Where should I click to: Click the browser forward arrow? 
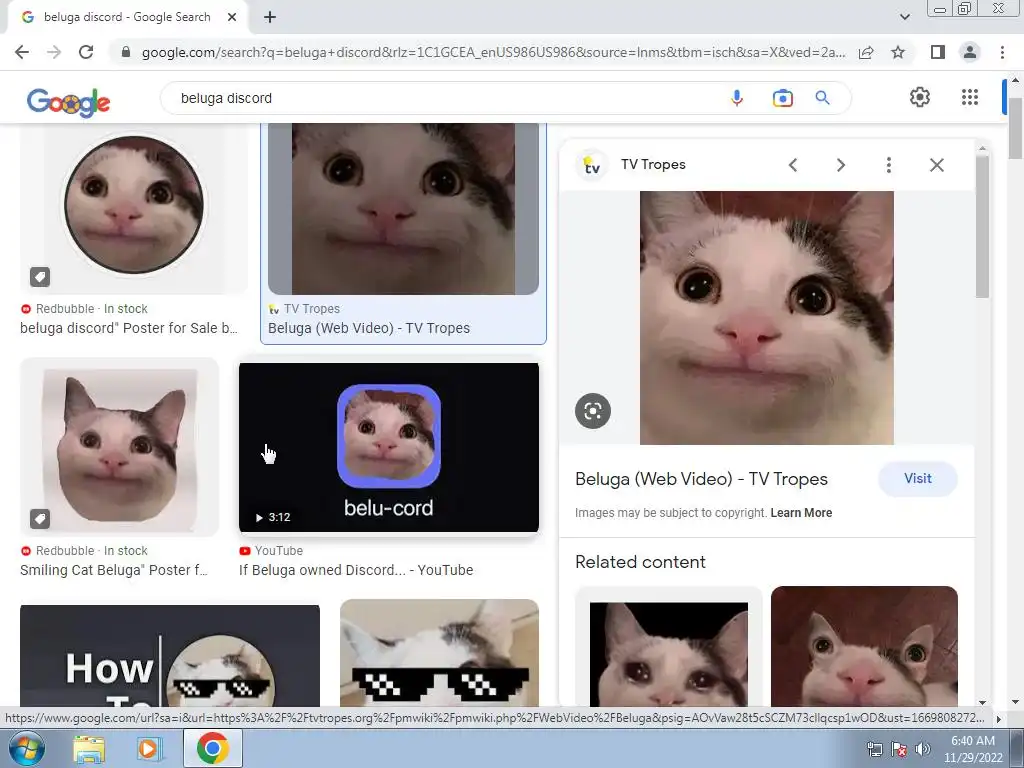pyautogui.click(x=54, y=52)
